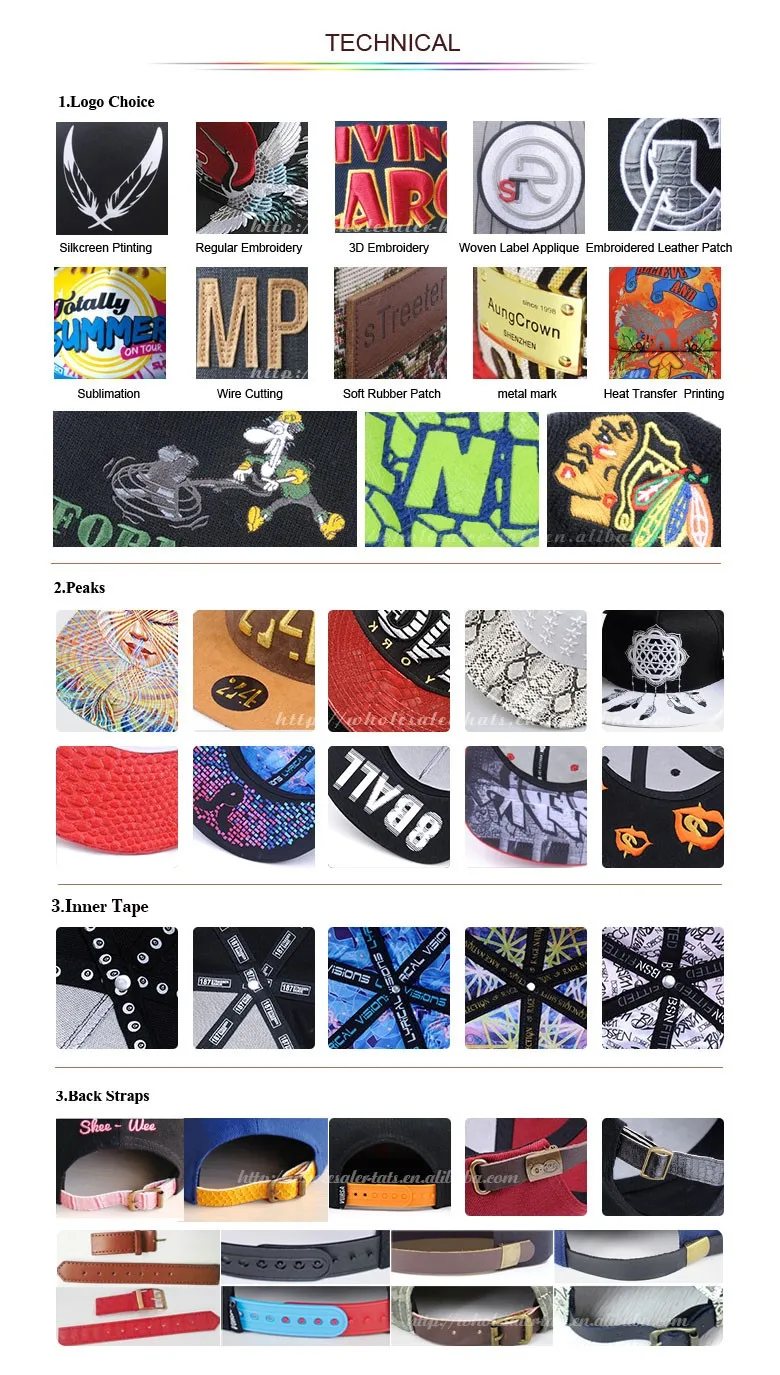This screenshot has width=780, height=1375.
Task: Click the Wire Cutting MP letters image
Action: [x=250, y=323]
